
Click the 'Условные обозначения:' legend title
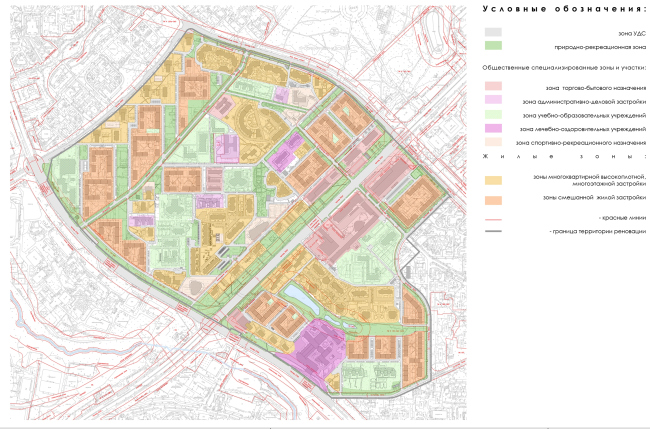(564, 8)
